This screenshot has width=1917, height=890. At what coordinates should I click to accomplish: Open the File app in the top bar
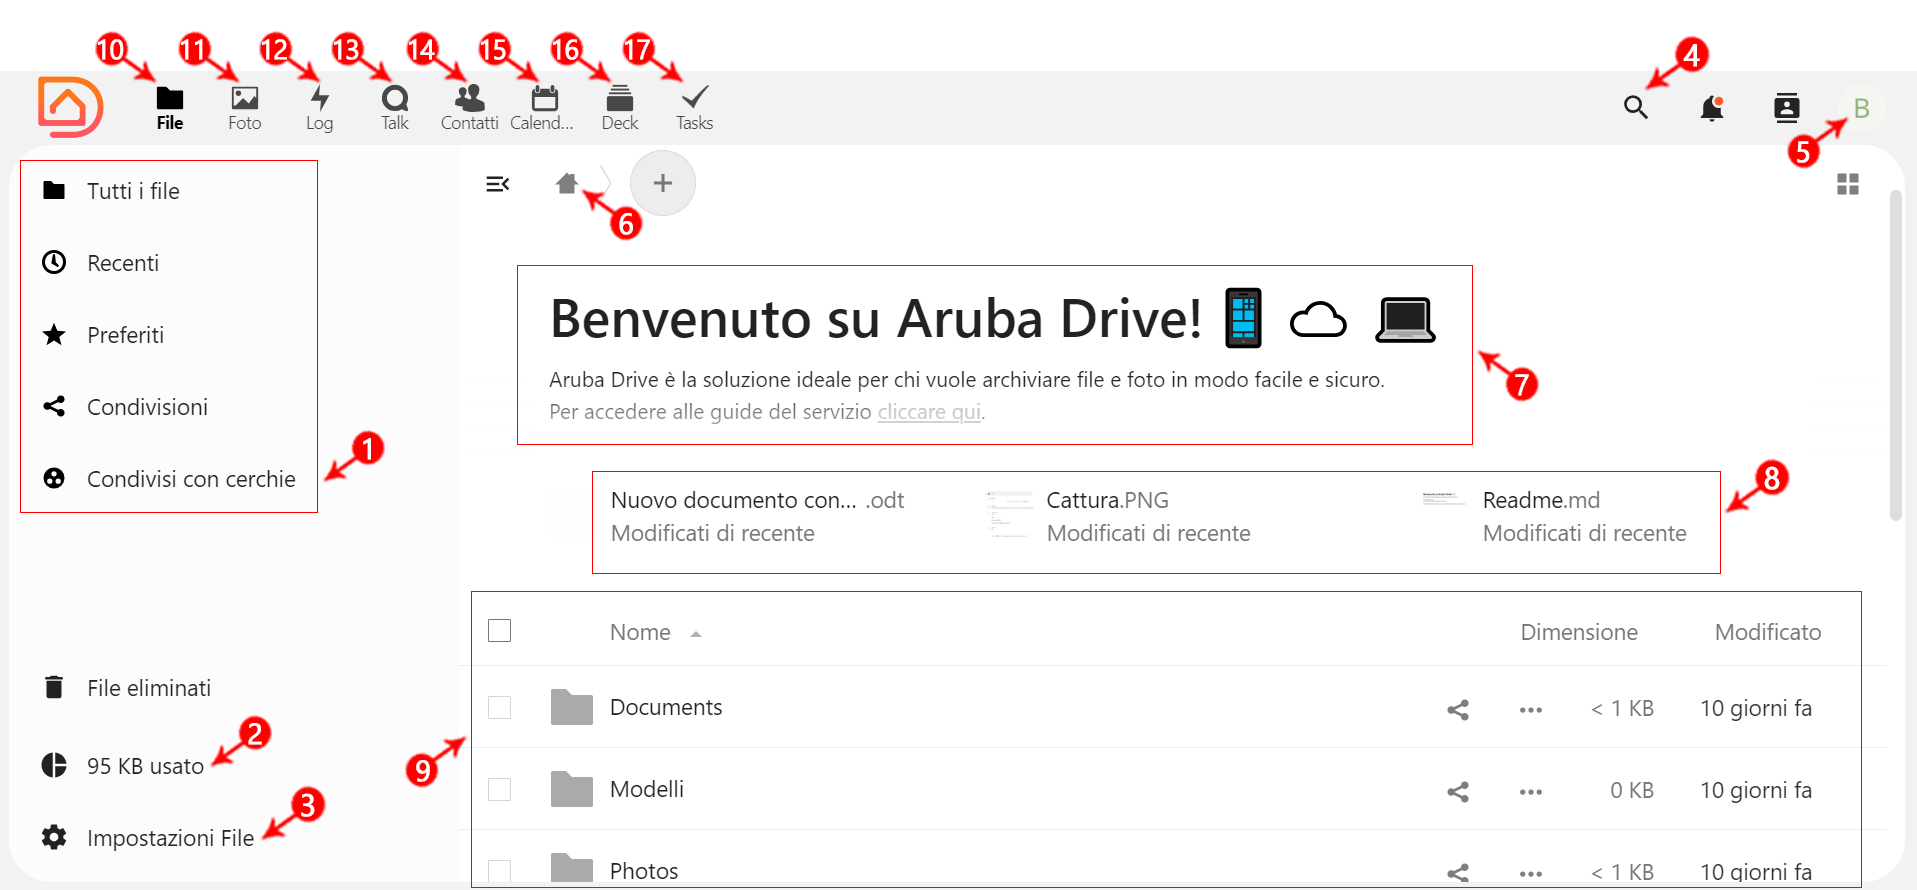(170, 108)
